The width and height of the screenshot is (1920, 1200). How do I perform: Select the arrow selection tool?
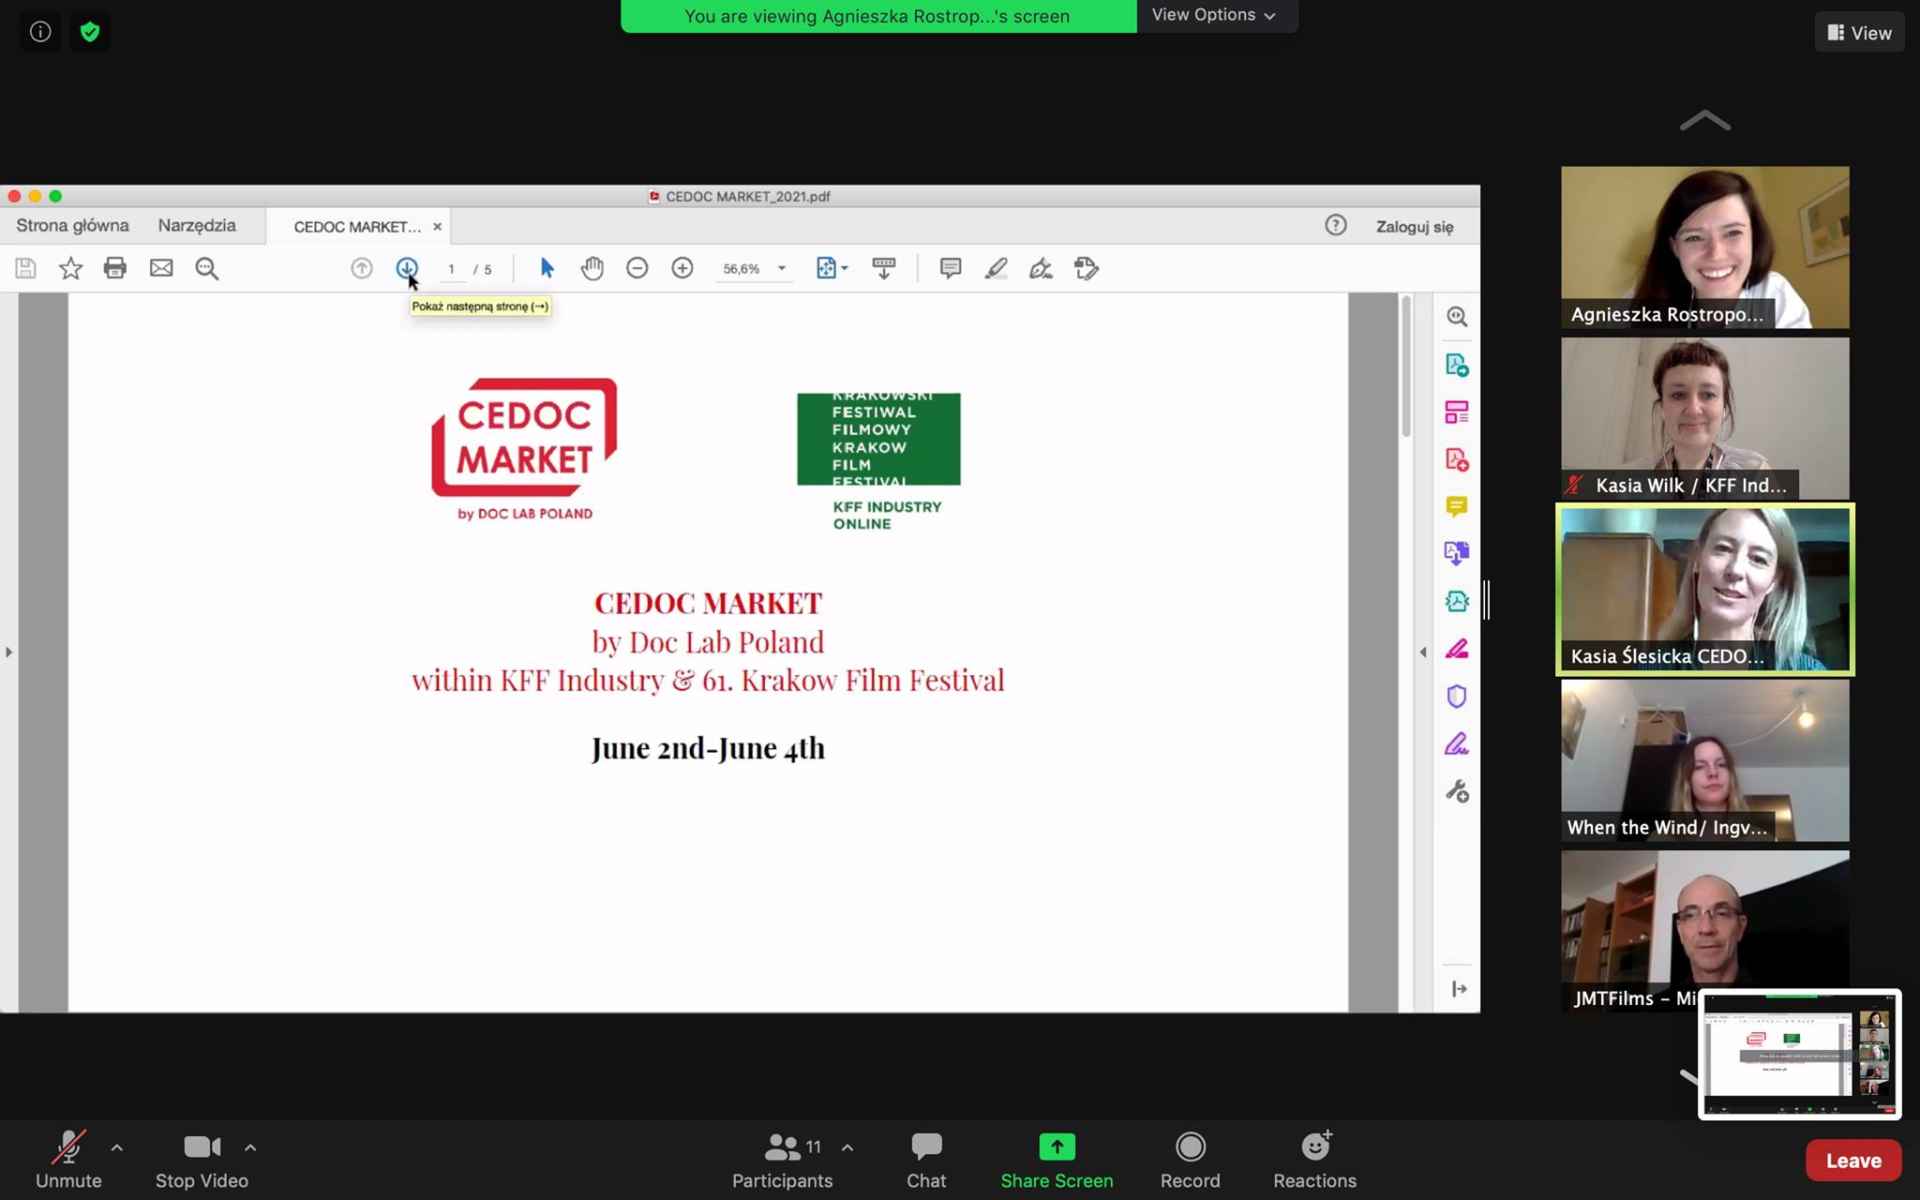tap(546, 268)
